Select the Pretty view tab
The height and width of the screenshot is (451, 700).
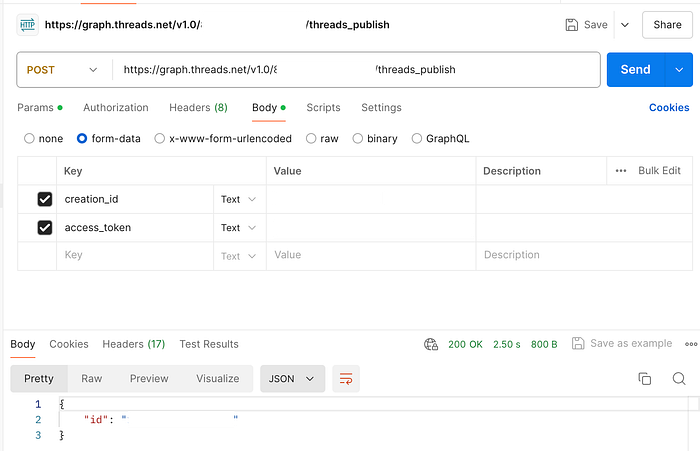point(39,379)
